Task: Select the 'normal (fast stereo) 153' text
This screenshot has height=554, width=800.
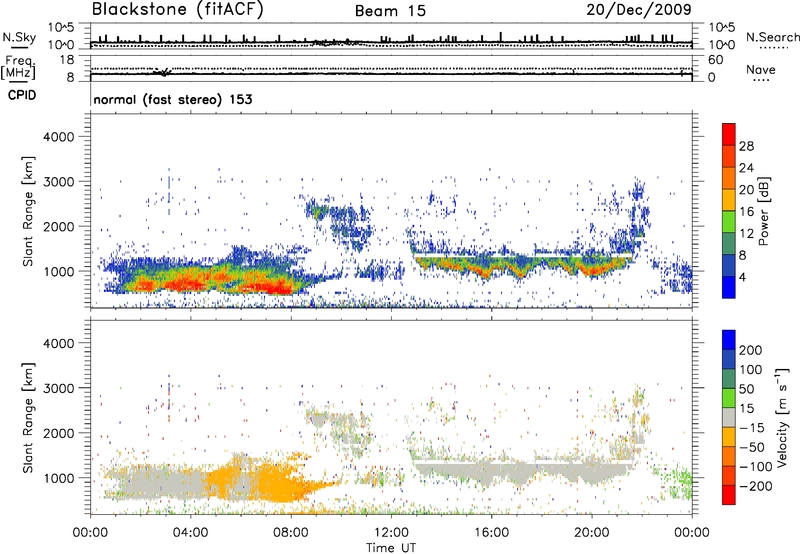Action: point(173,99)
